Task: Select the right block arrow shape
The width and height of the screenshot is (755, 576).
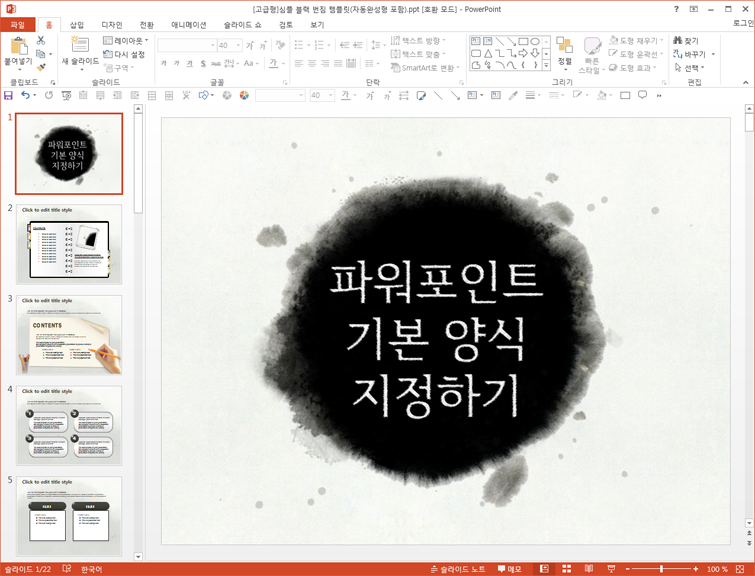Action: pos(523,53)
